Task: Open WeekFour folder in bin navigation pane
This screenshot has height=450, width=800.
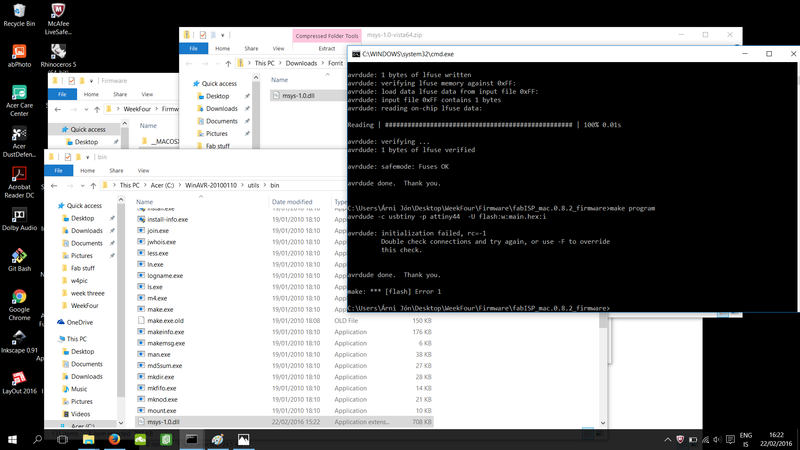Action: [x=85, y=306]
